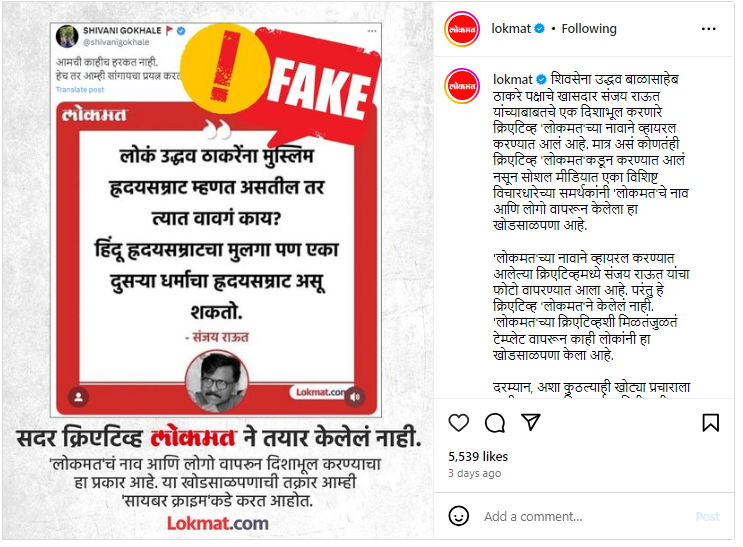Click the FAKE-stamped post image
This screenshot has height=547, width=743.
pyautogui.click(x=217, y=271)
